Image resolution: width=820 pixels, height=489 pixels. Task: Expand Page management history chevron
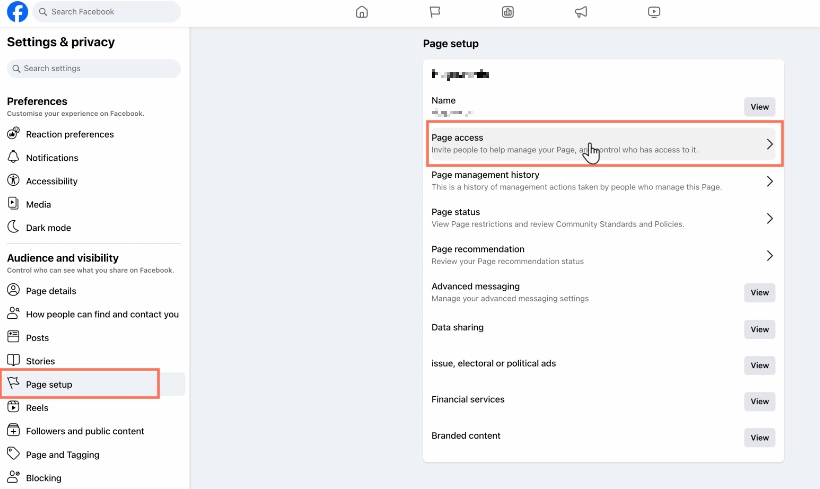coord(769,181)
